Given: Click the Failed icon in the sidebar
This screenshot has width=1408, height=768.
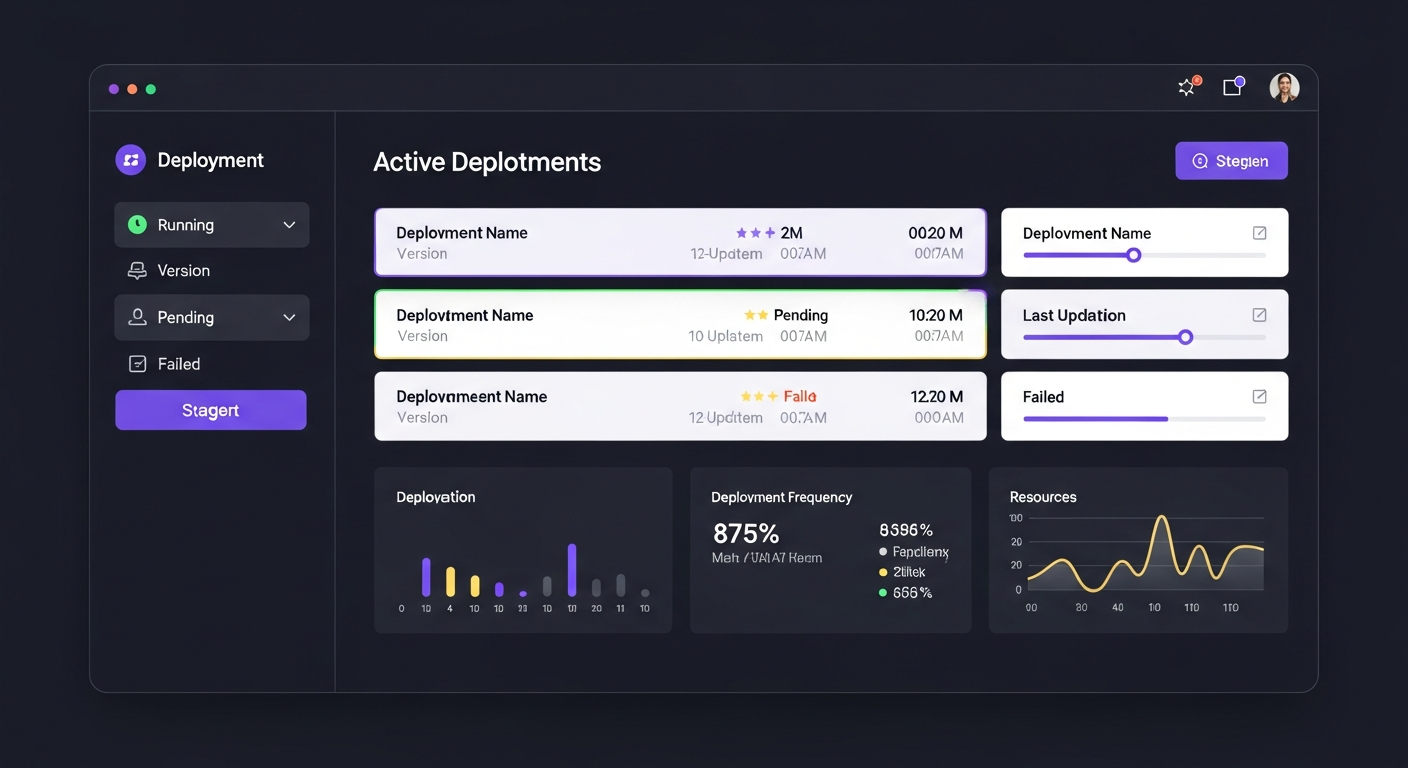Looking at the screenshot, I should coord(138,364).
